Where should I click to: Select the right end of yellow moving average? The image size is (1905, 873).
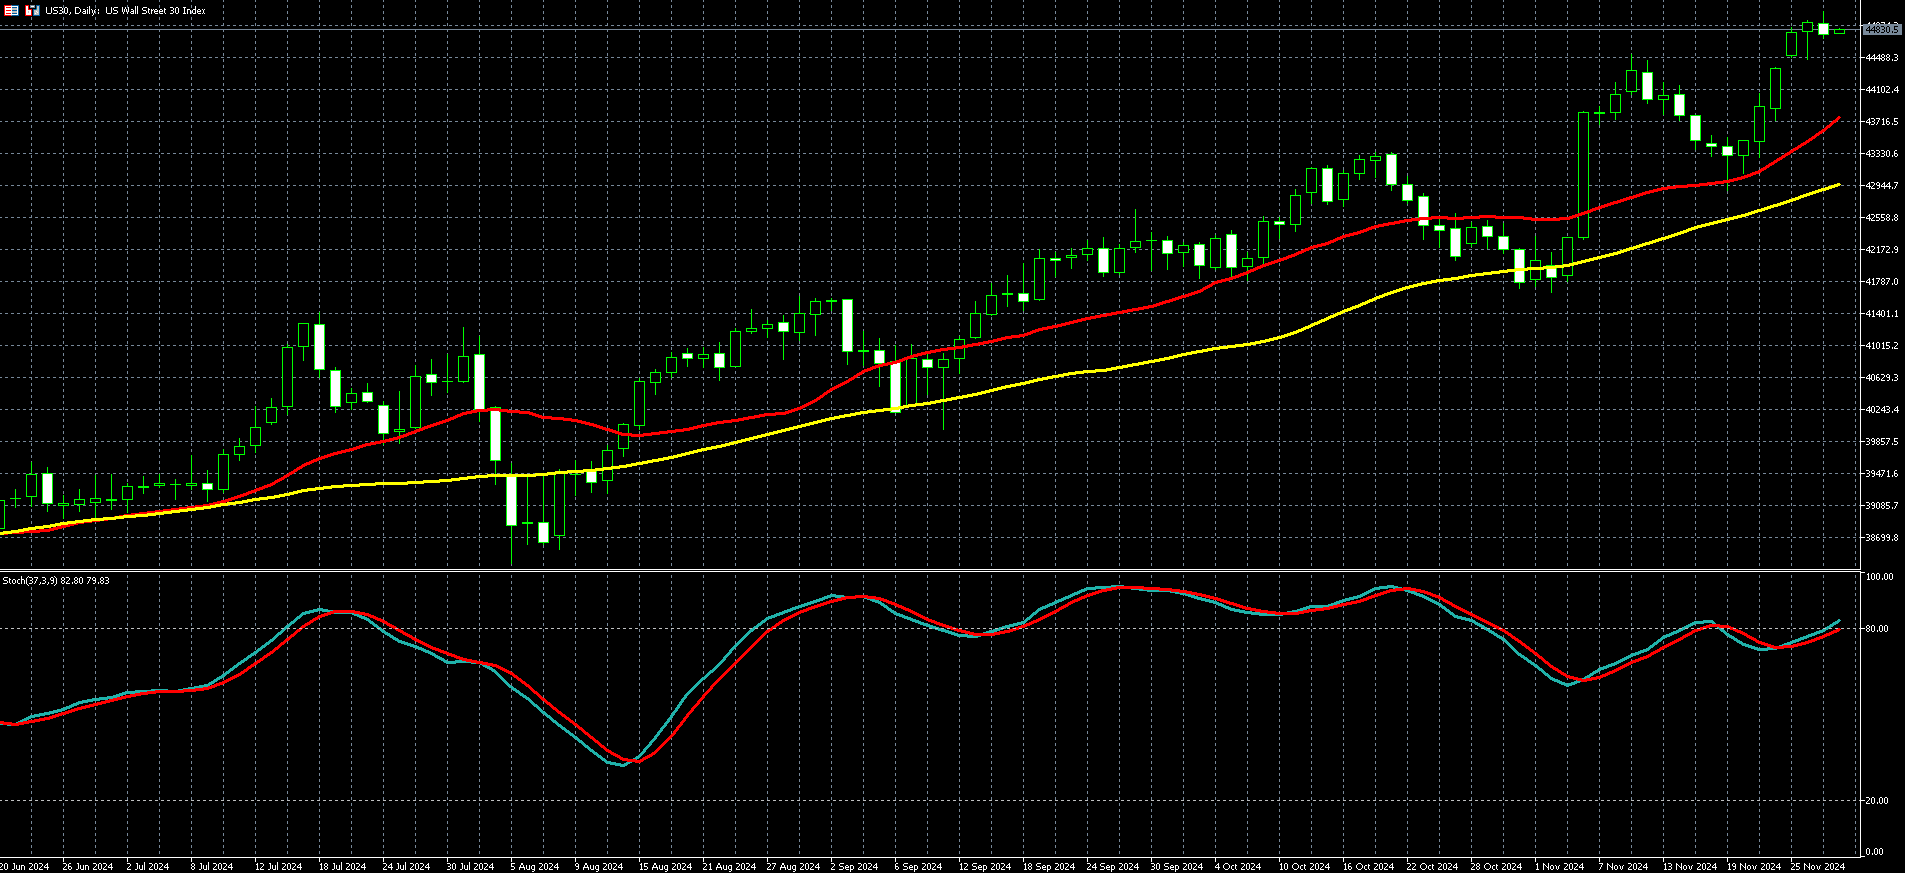[1838, 185]
